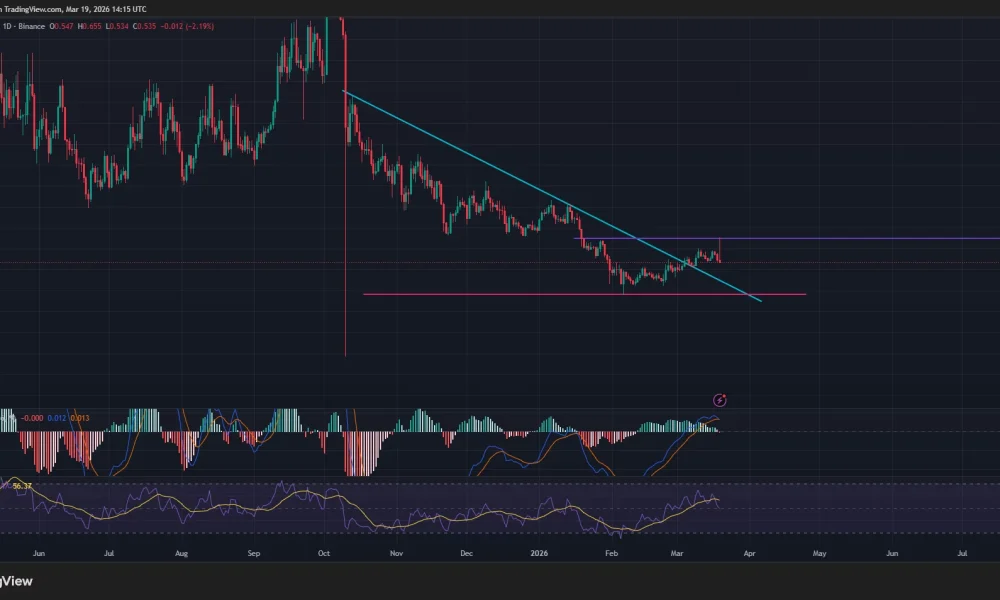Click the purple lightning flash icon on the chart

coord(720,400)
